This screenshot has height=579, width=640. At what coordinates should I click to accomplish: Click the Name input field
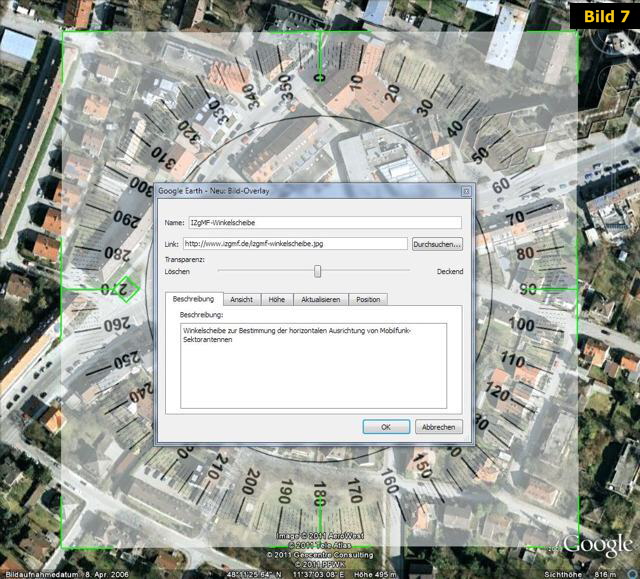tap(325, 223)
